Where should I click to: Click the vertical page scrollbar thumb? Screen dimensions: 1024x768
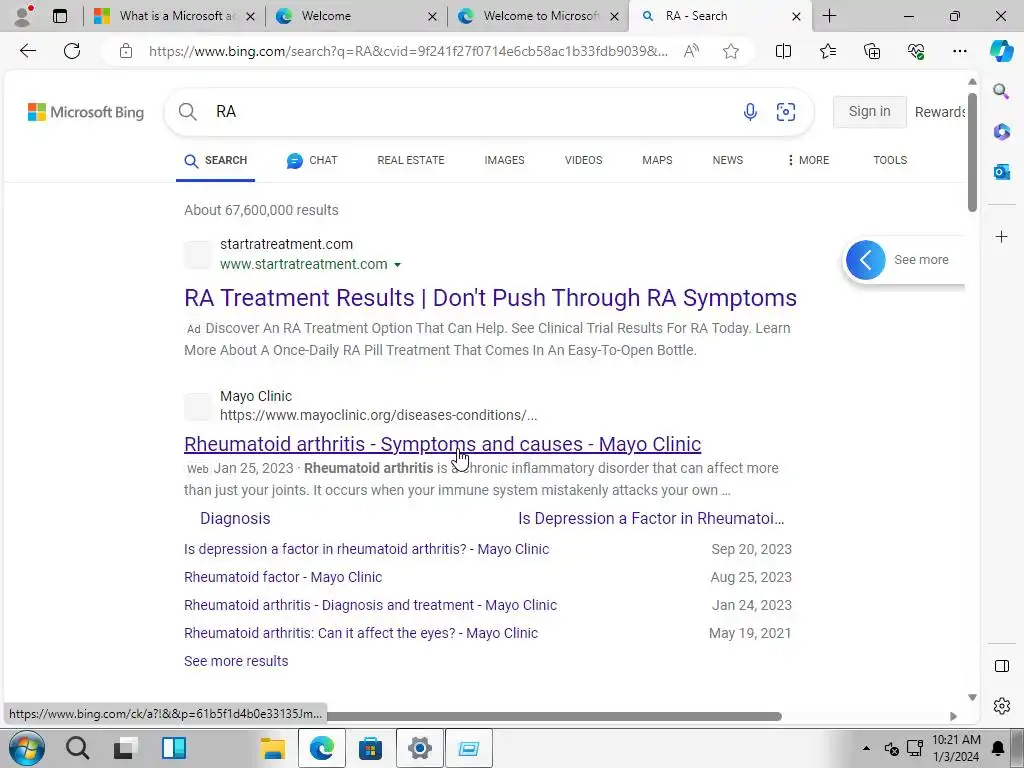972,152
